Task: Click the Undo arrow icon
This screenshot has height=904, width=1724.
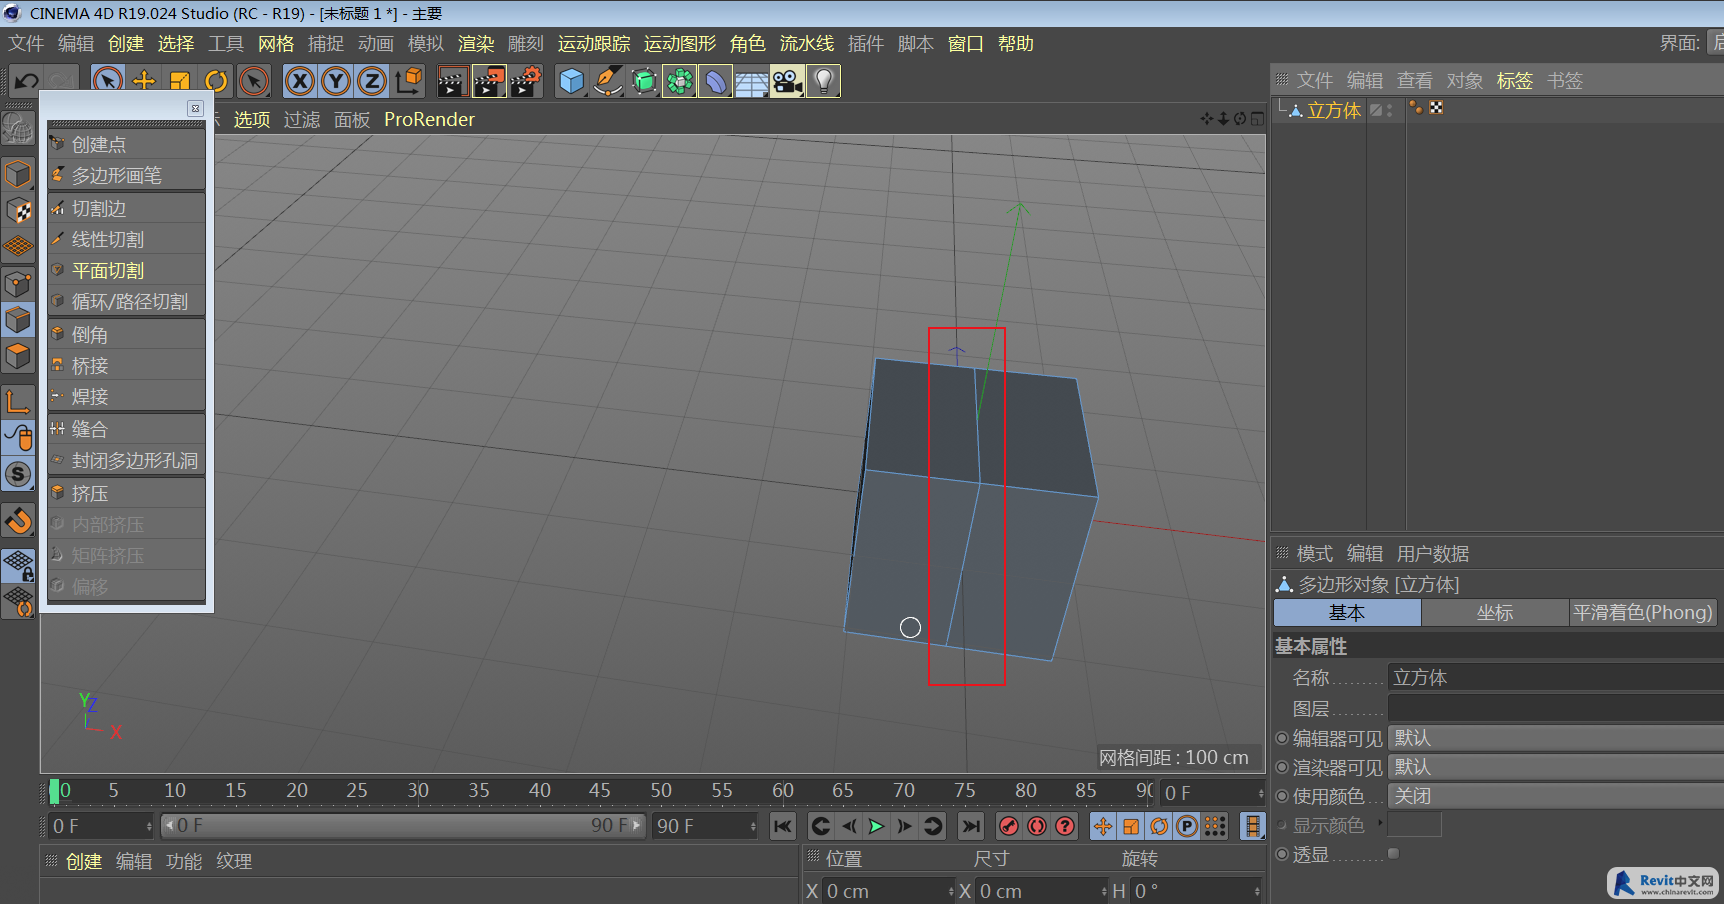Action: coord(27,81)
